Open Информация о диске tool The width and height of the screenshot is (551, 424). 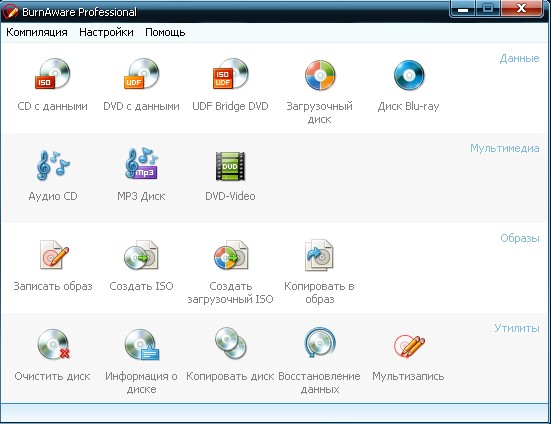(142, 345)
